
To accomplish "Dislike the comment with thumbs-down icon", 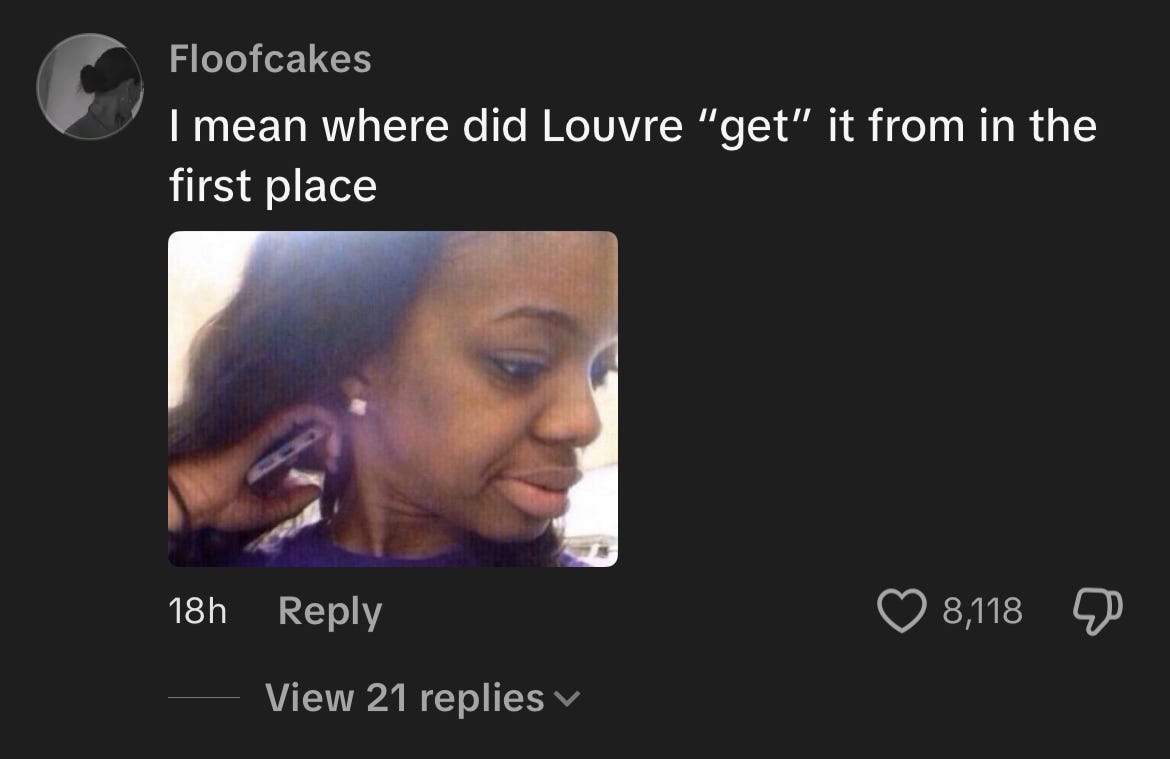I will pyautogui.click(x=1097, y=611).
